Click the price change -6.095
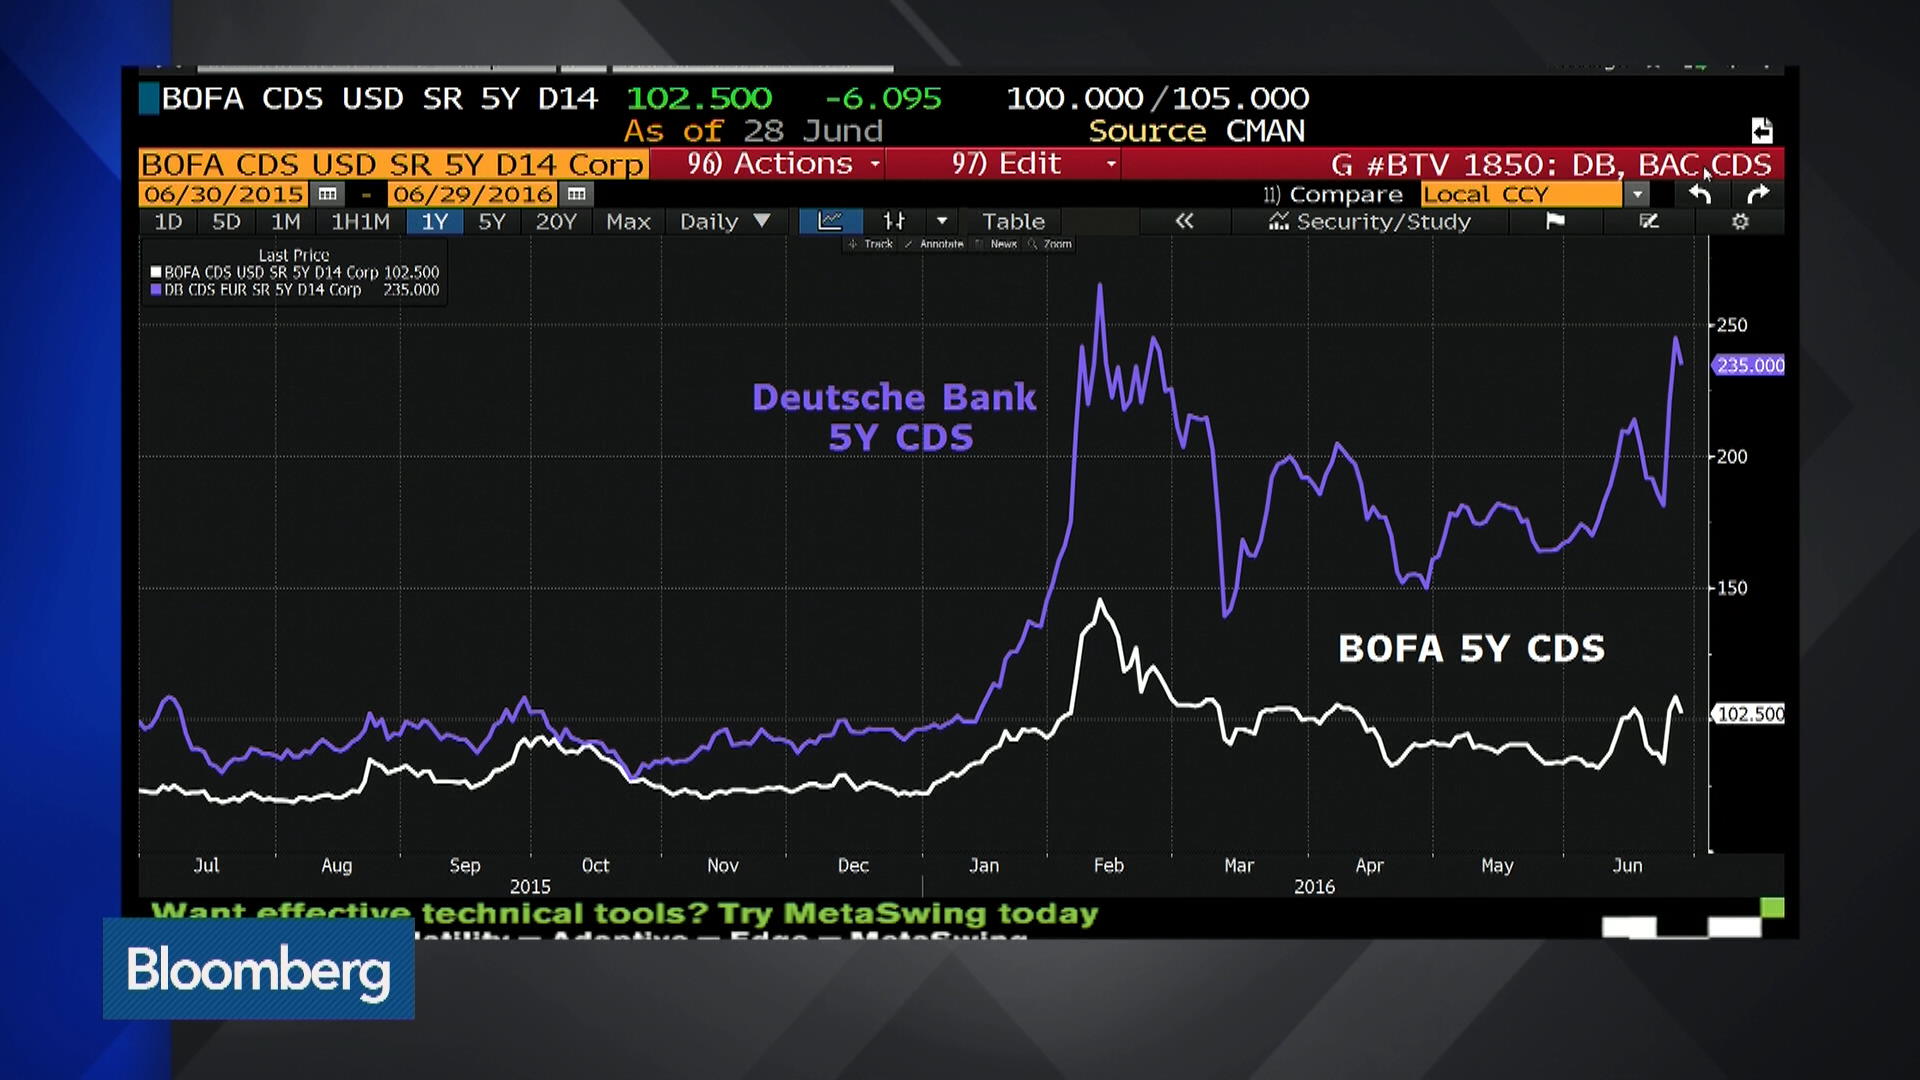The image size is (1920, 1080). 883,98
